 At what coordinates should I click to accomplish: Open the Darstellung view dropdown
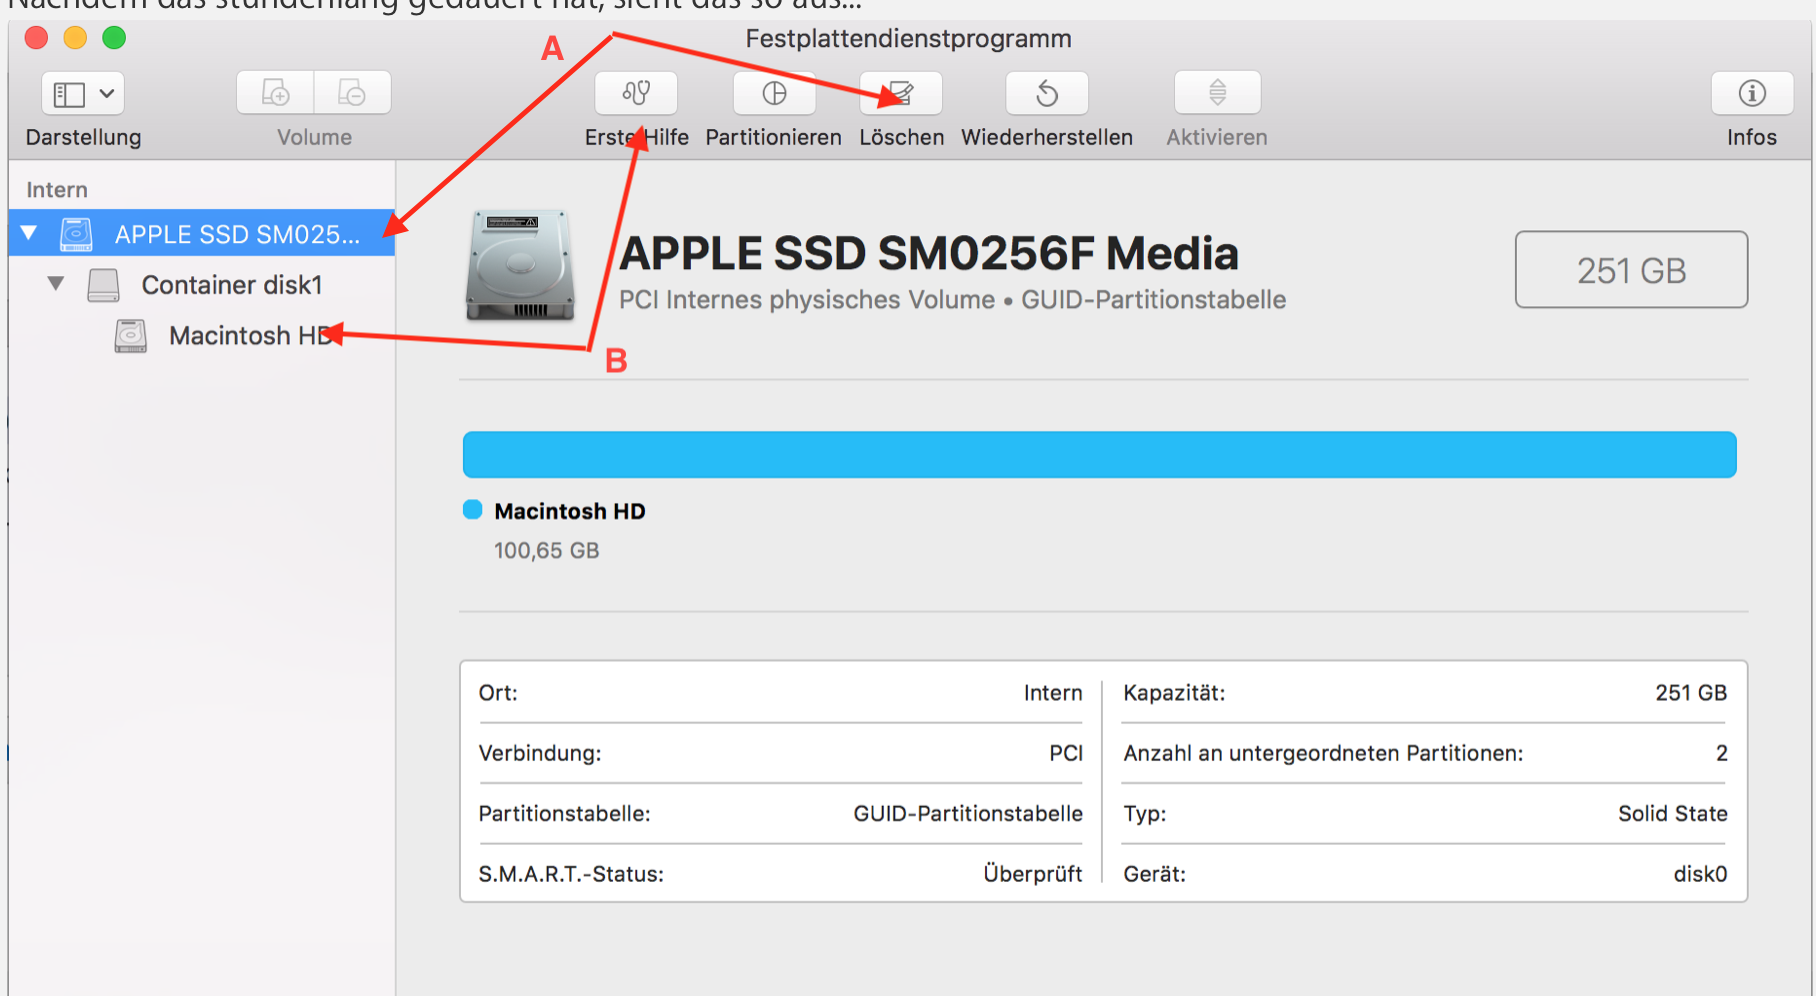(x=83, y=94)
